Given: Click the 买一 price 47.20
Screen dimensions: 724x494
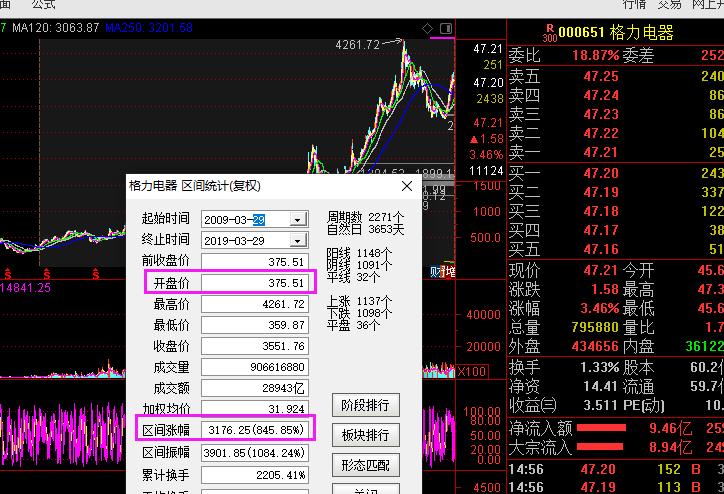Looking at the screenshot, I should tap(601, 173).
